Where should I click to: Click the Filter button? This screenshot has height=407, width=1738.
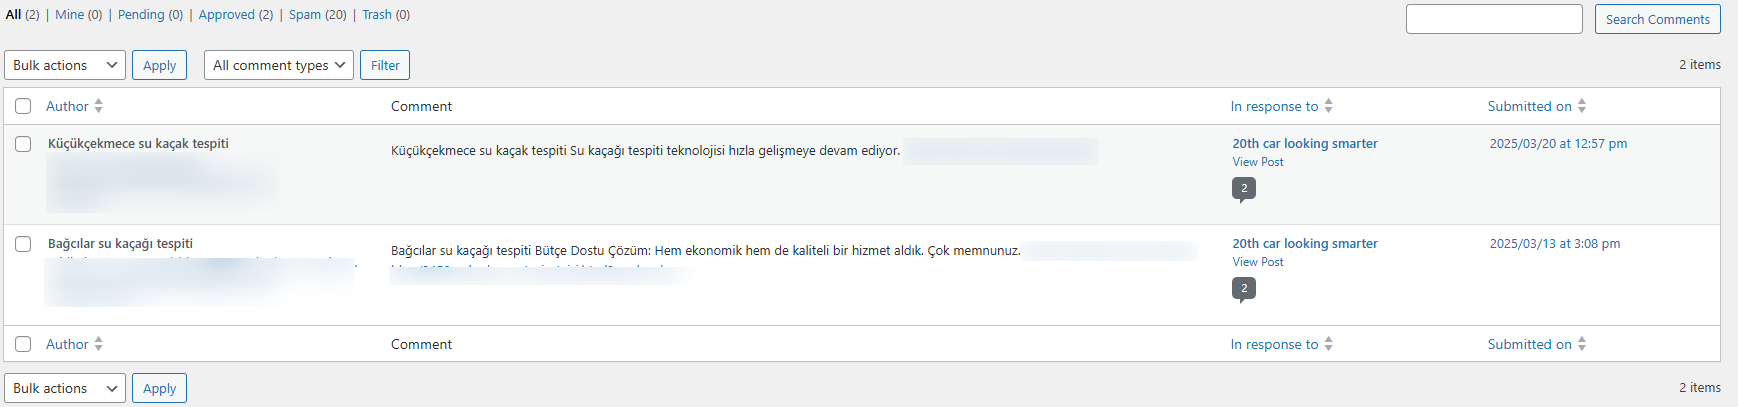pyautogui.click(x=385, y=65)
